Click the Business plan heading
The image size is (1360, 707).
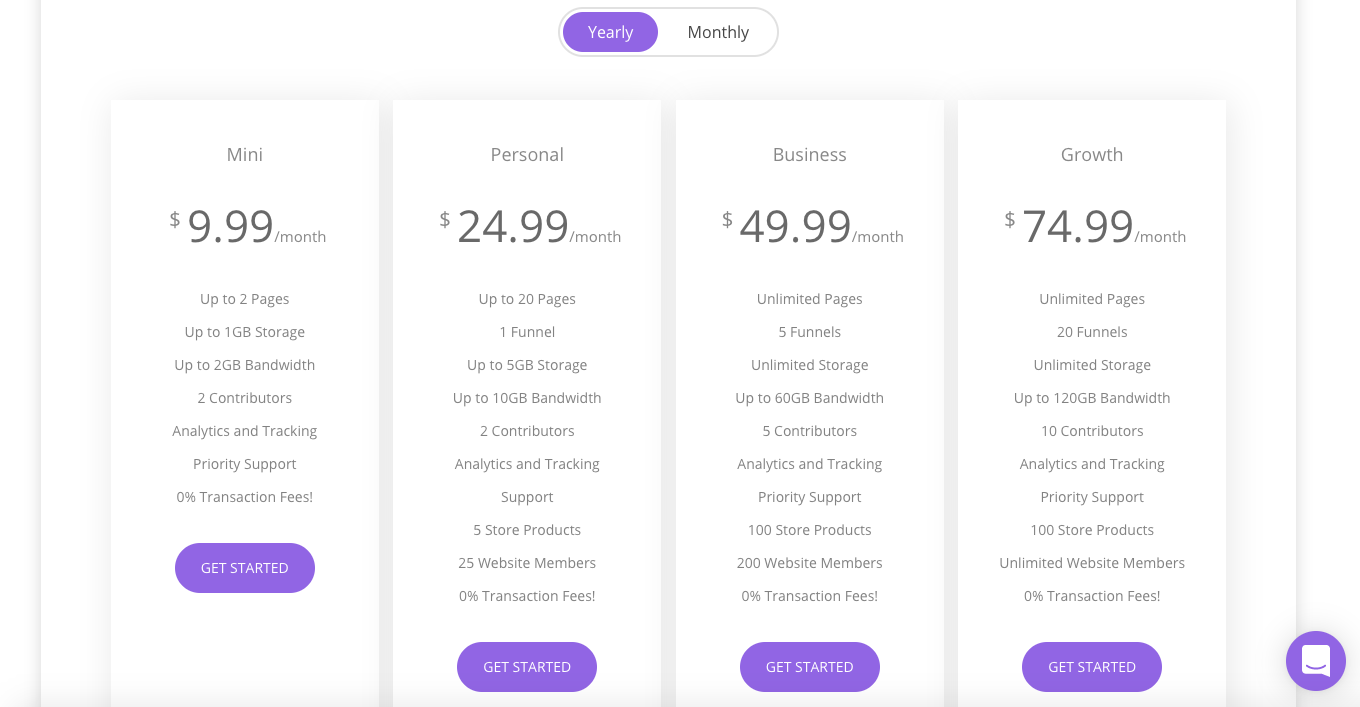coord(810,155)
